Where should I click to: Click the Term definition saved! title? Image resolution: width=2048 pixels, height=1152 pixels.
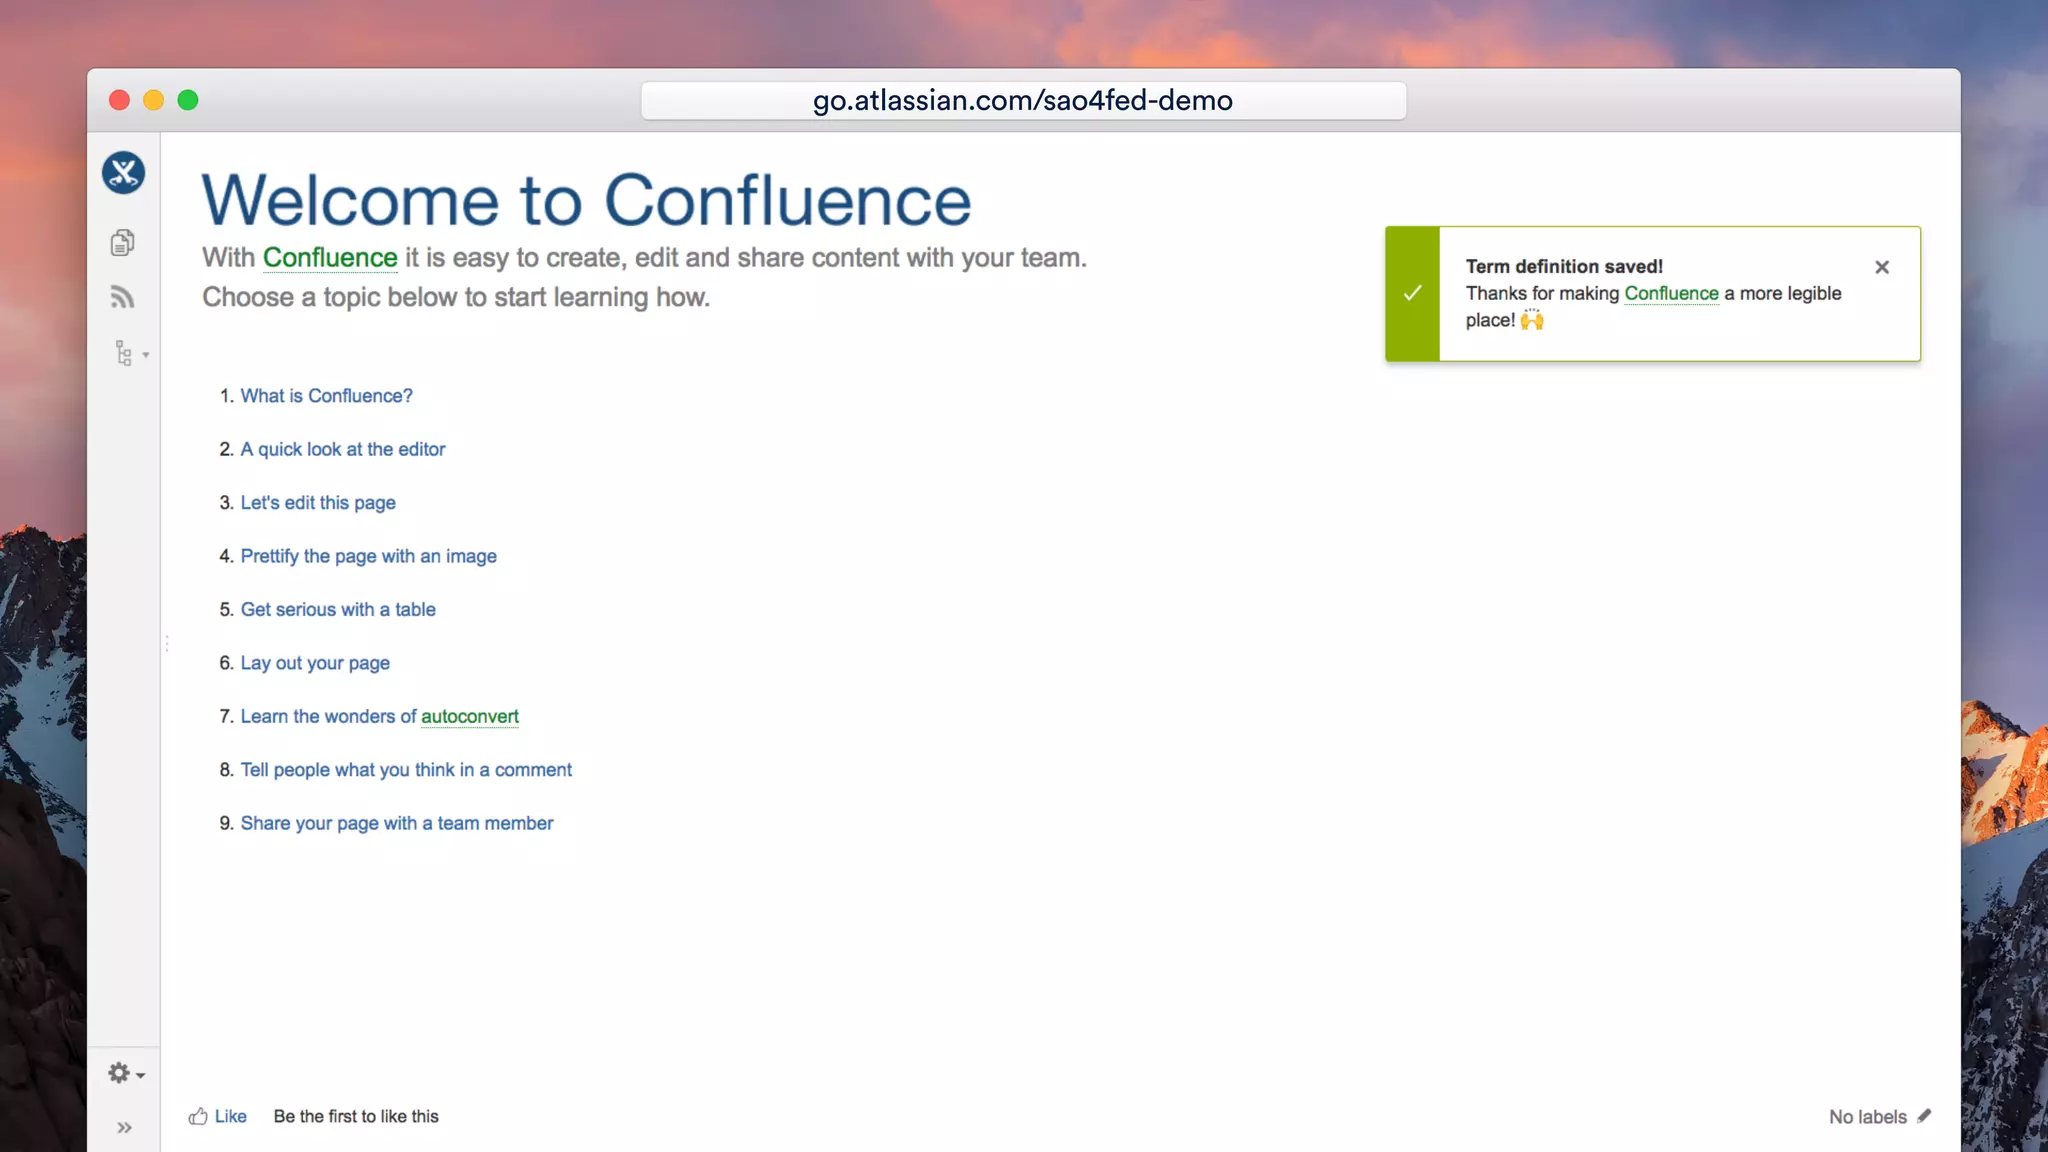[x=1564, y=266]
